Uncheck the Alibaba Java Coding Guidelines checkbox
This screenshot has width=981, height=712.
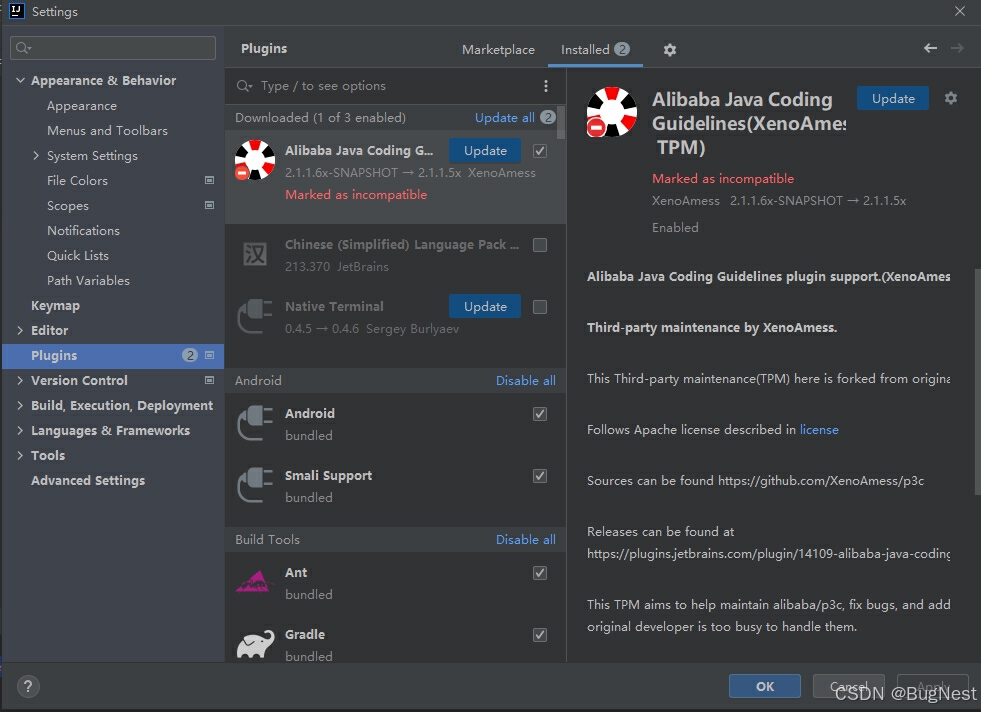click(540, 151)
